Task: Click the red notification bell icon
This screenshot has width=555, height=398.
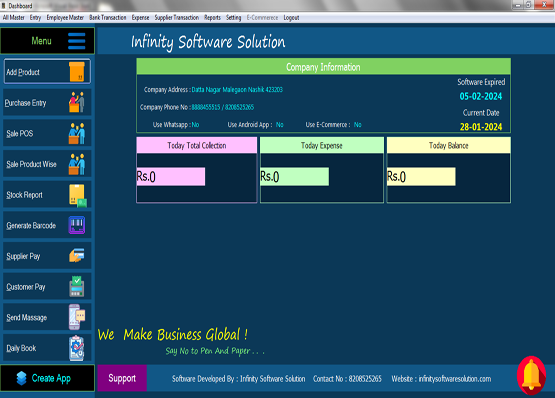Action: [x=531, y=375]
